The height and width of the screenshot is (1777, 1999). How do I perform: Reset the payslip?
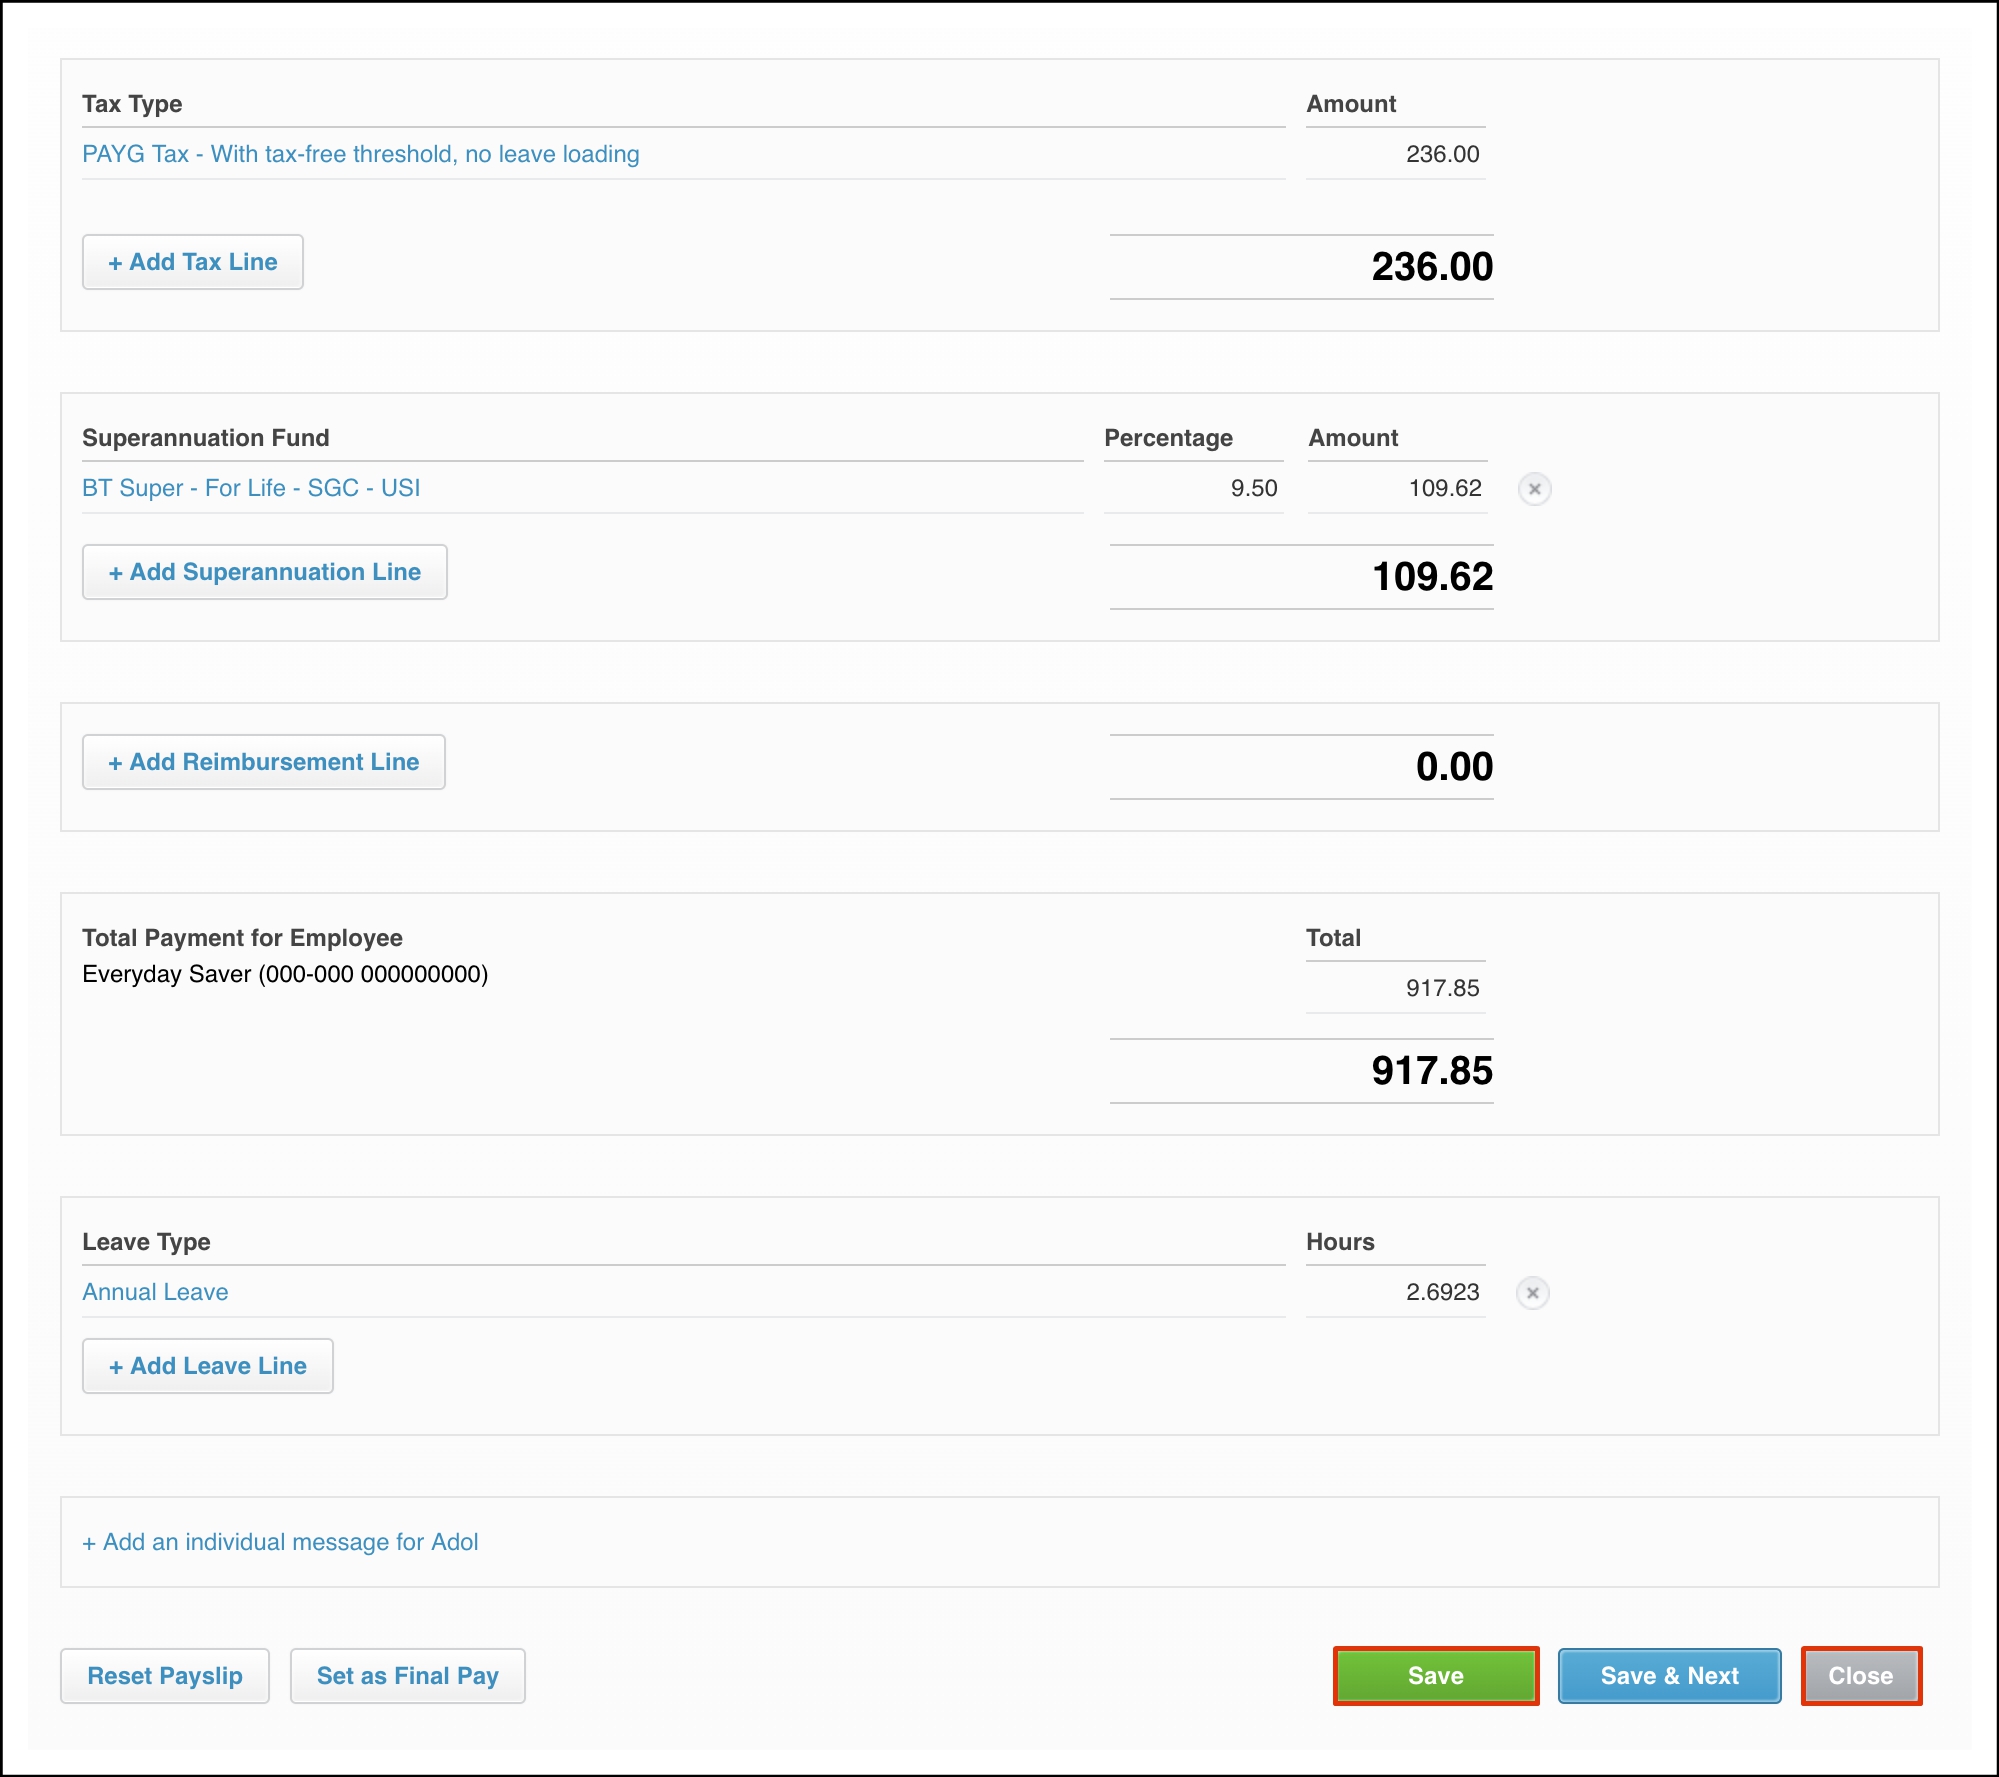click(x=165, y=1676)
